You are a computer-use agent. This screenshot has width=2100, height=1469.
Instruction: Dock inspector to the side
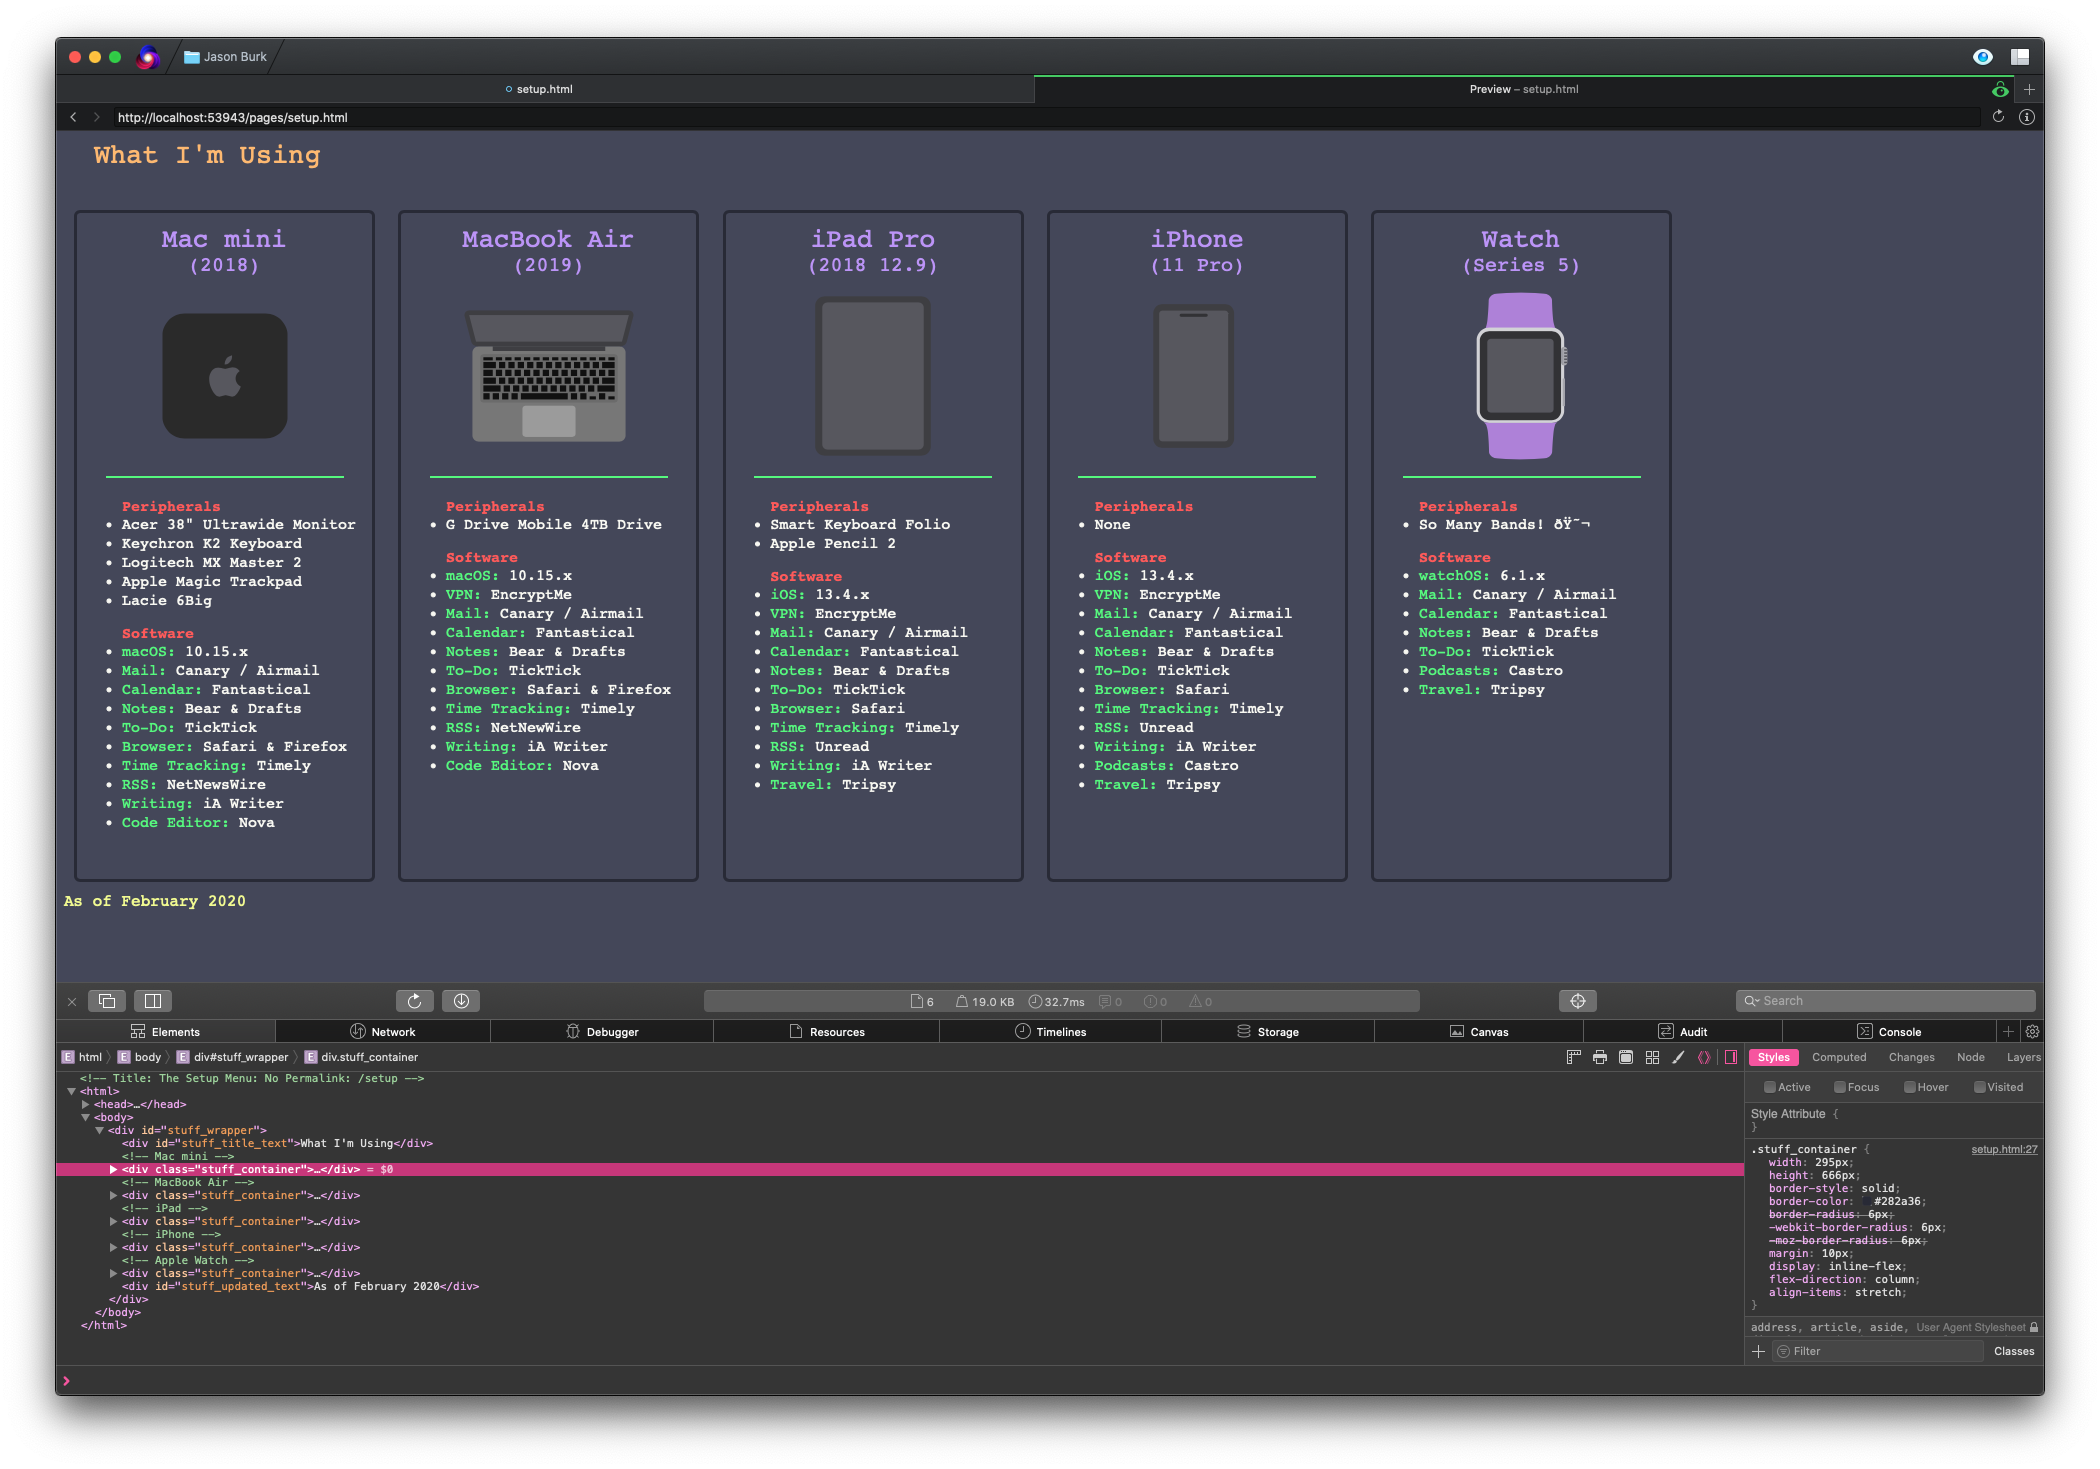[153, 1001]
